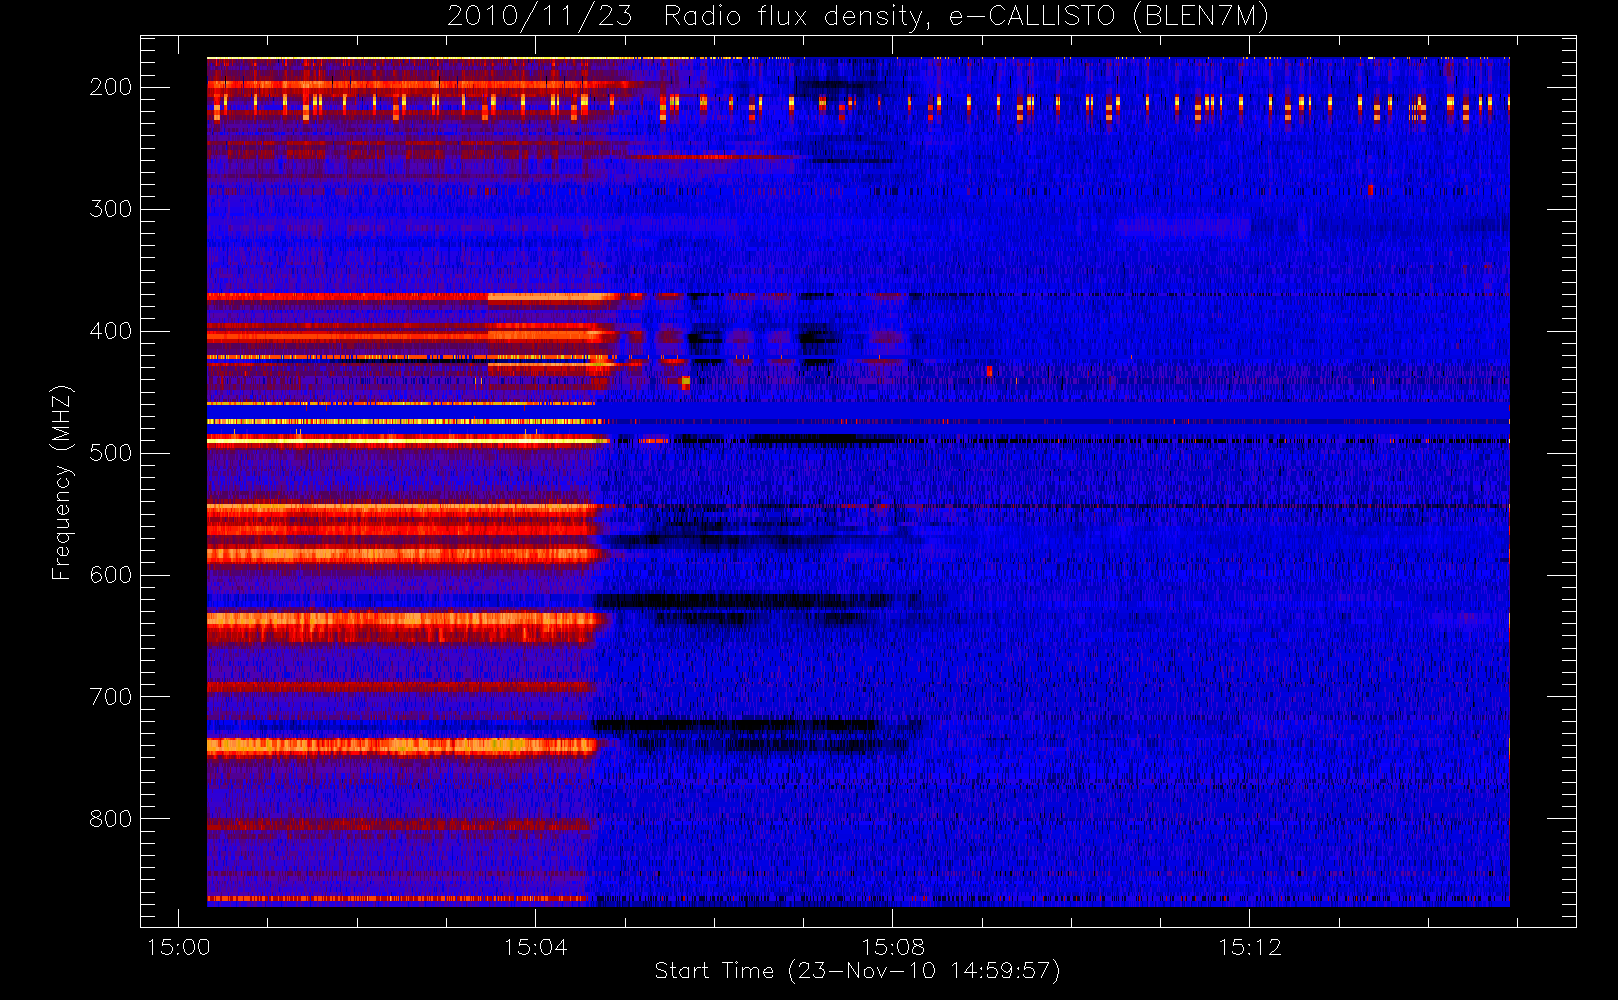Click the 'Start Time (23-Nov-10 14:59:57)' axis label

[857, 971]
